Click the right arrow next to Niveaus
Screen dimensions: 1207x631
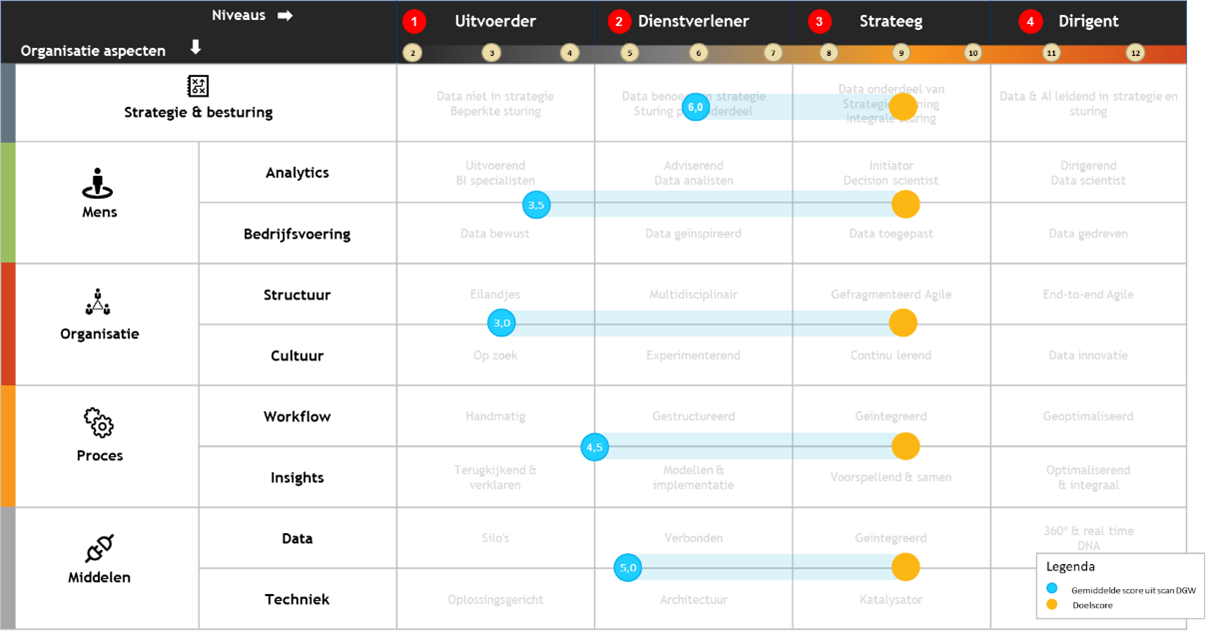(285, 16)
